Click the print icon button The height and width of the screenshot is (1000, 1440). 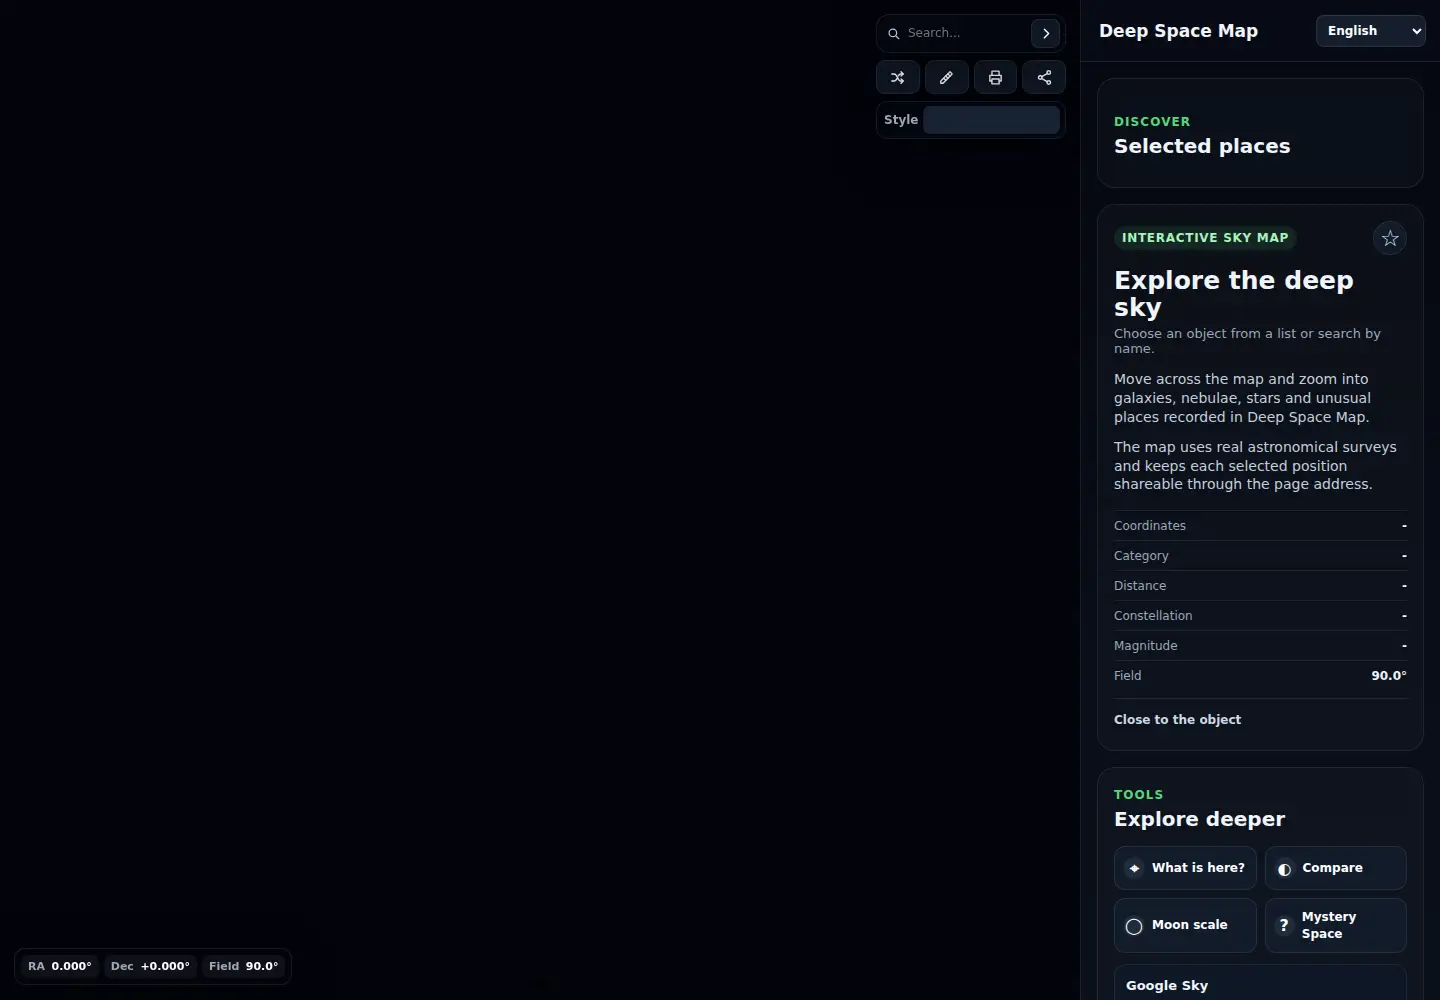(995, 77)
